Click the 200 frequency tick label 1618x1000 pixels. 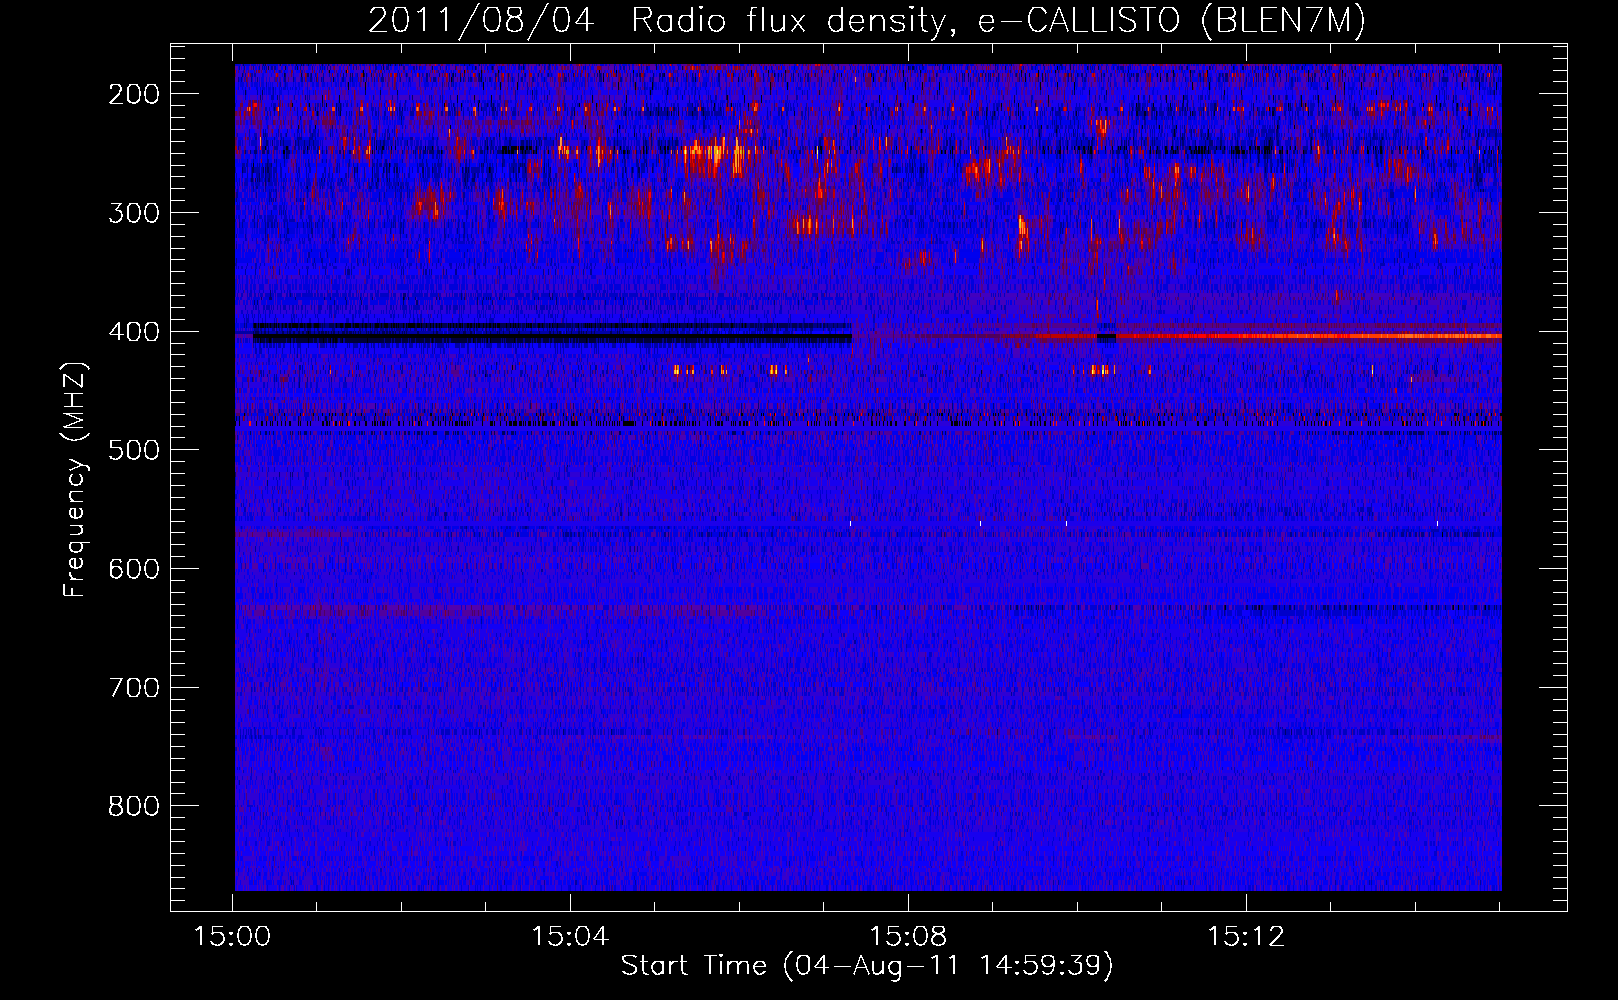pos(134,94)
